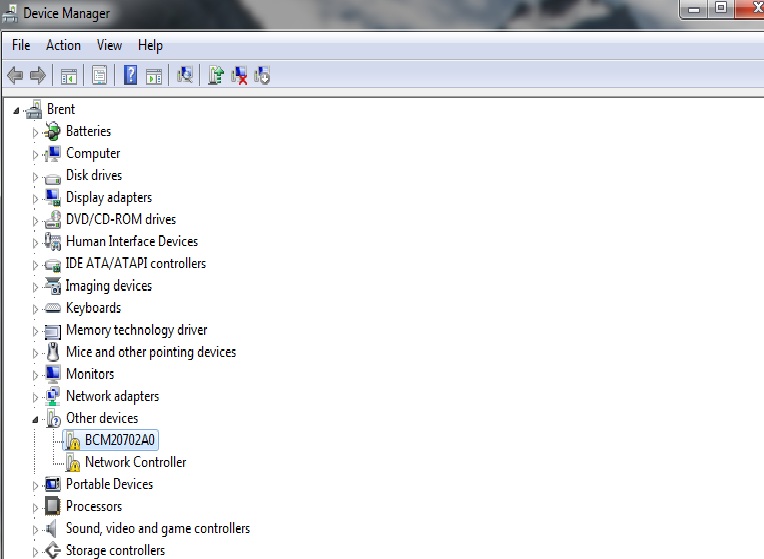This screenshot has height=559, width=764.
Task: Expand the Computer node
Action: point(35,154)
